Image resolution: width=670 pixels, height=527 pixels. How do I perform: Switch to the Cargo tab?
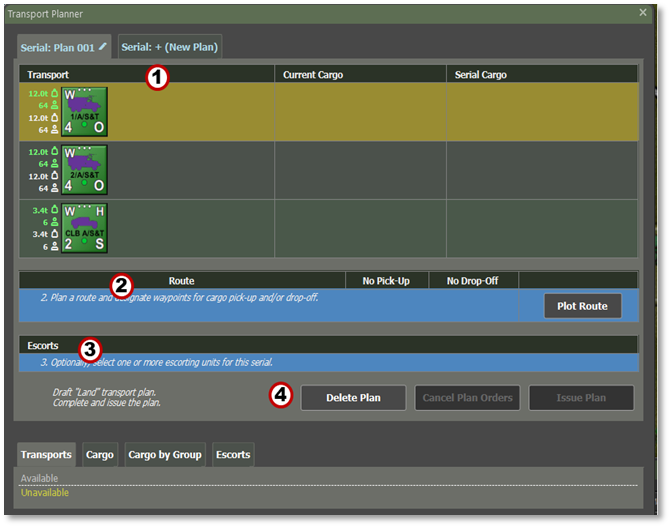(x=100, y=455)
